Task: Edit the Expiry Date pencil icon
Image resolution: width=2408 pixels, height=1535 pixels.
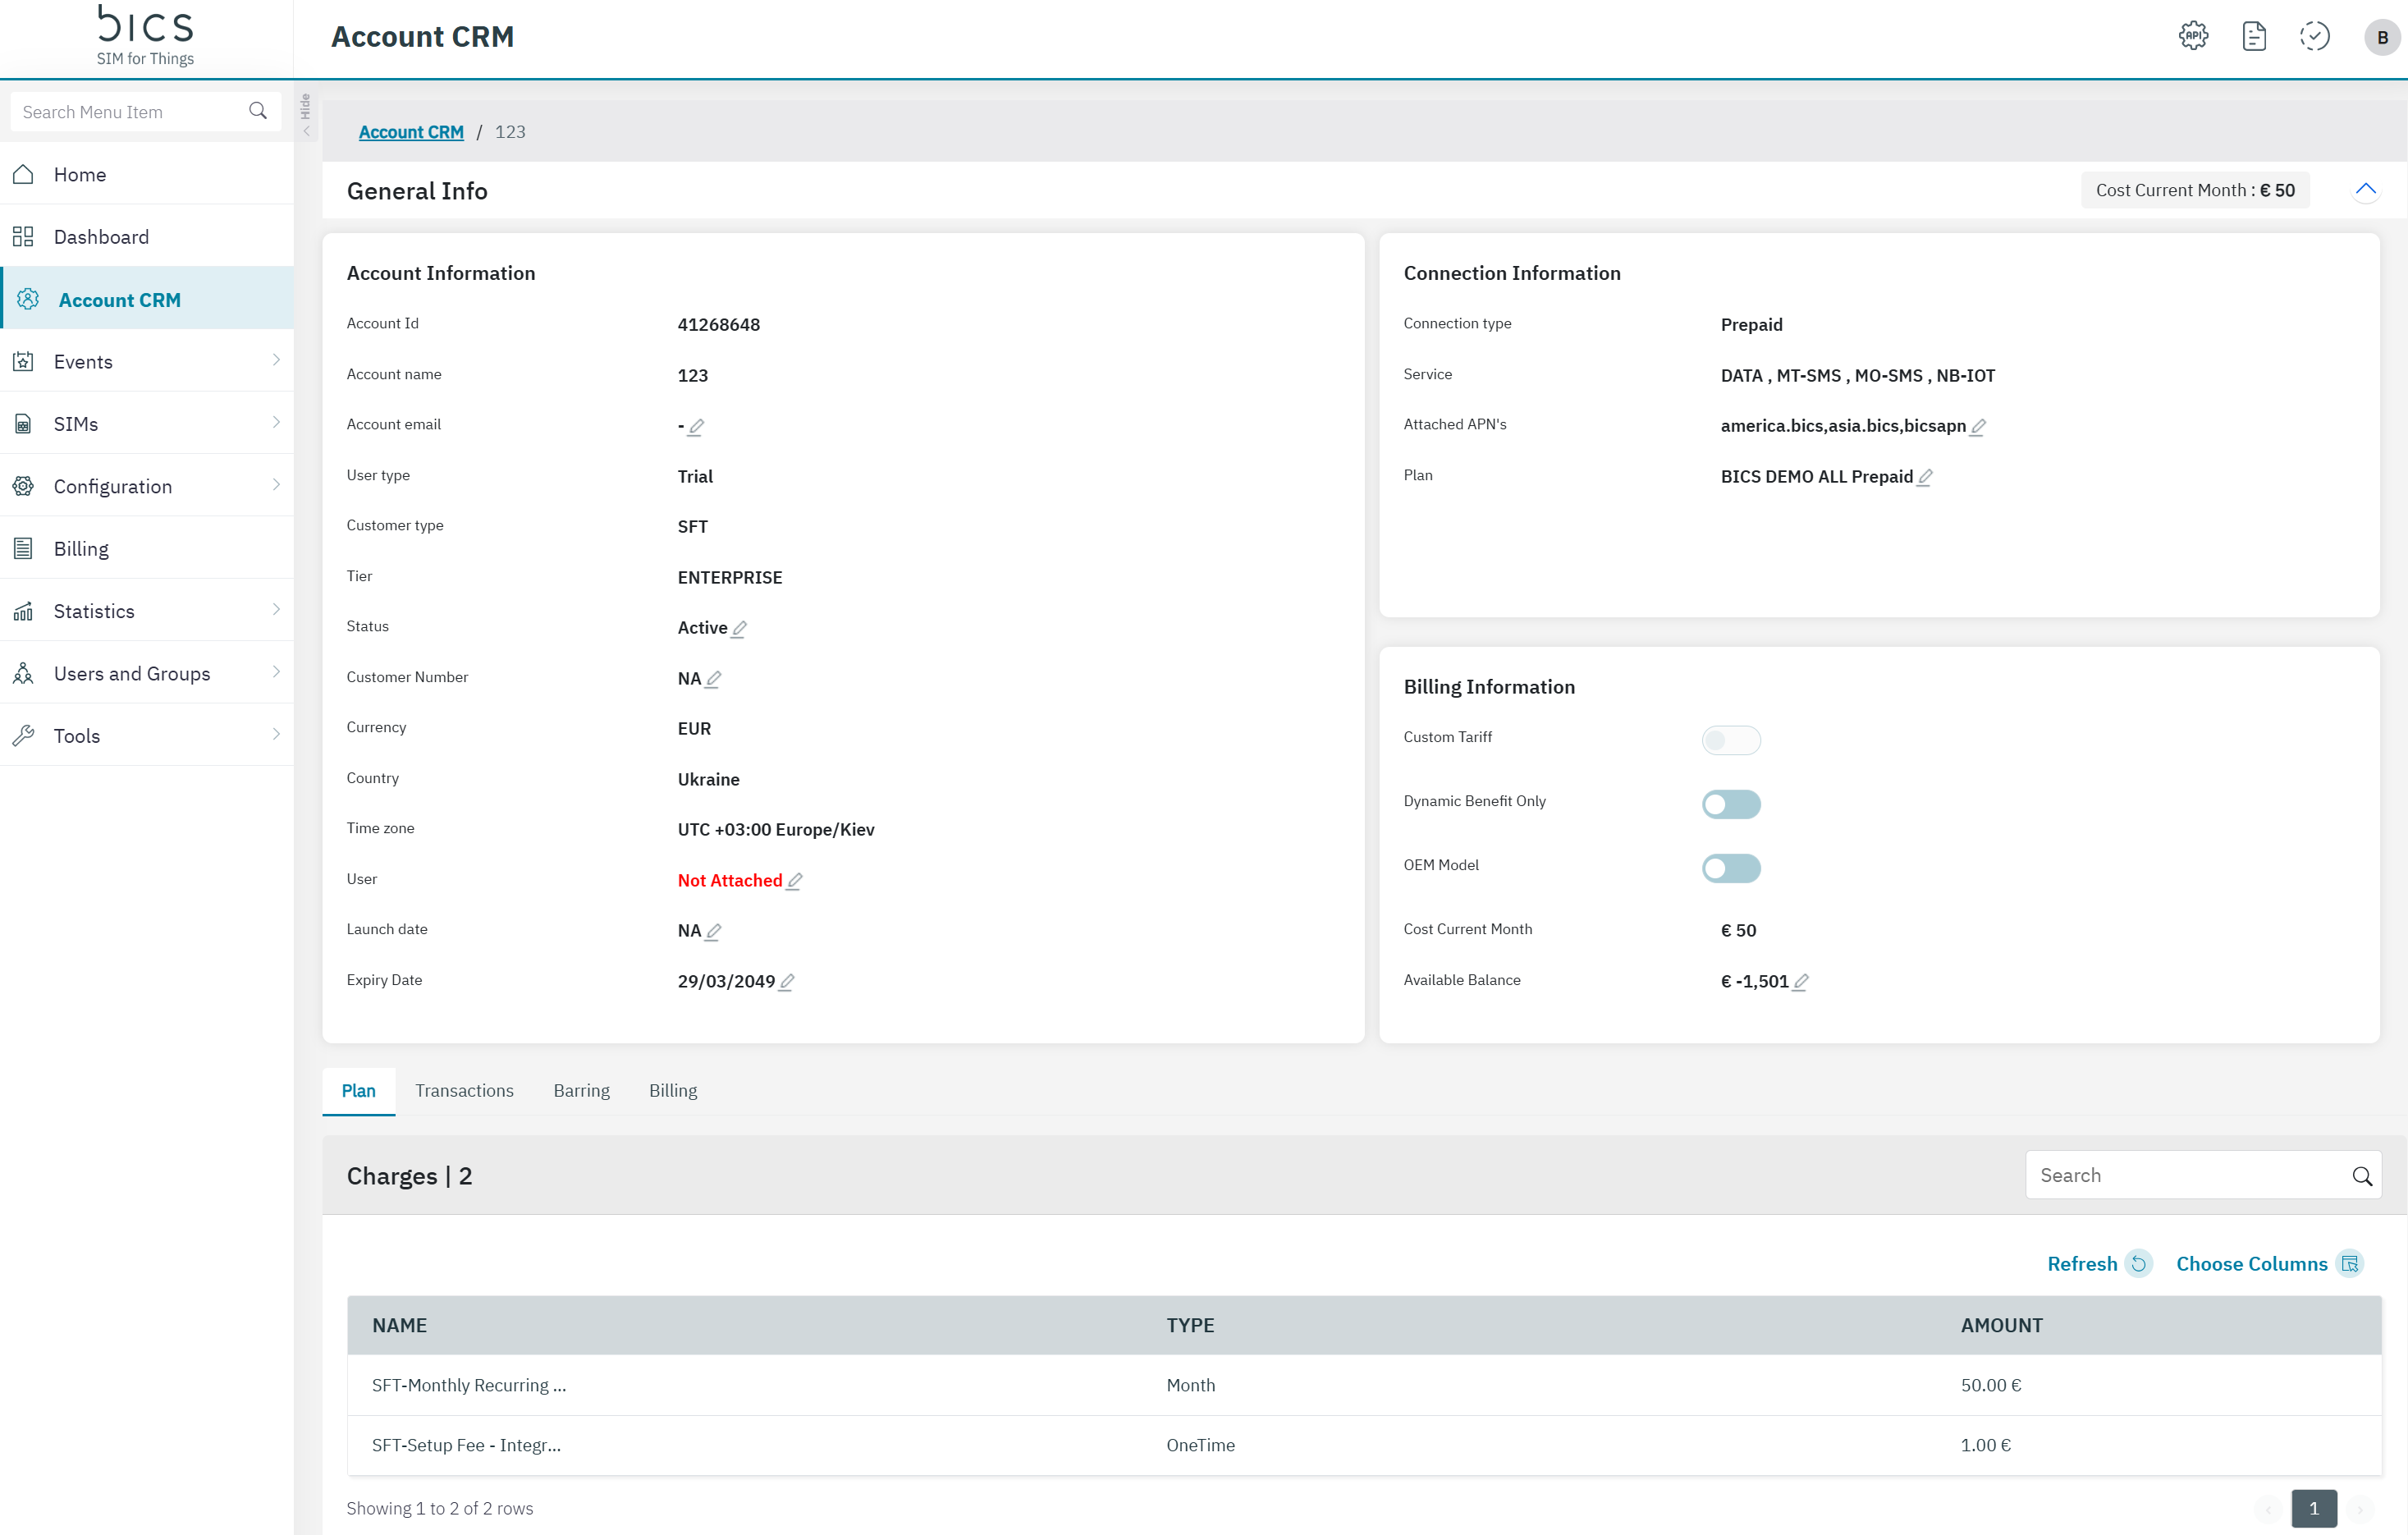Action: 787,982
